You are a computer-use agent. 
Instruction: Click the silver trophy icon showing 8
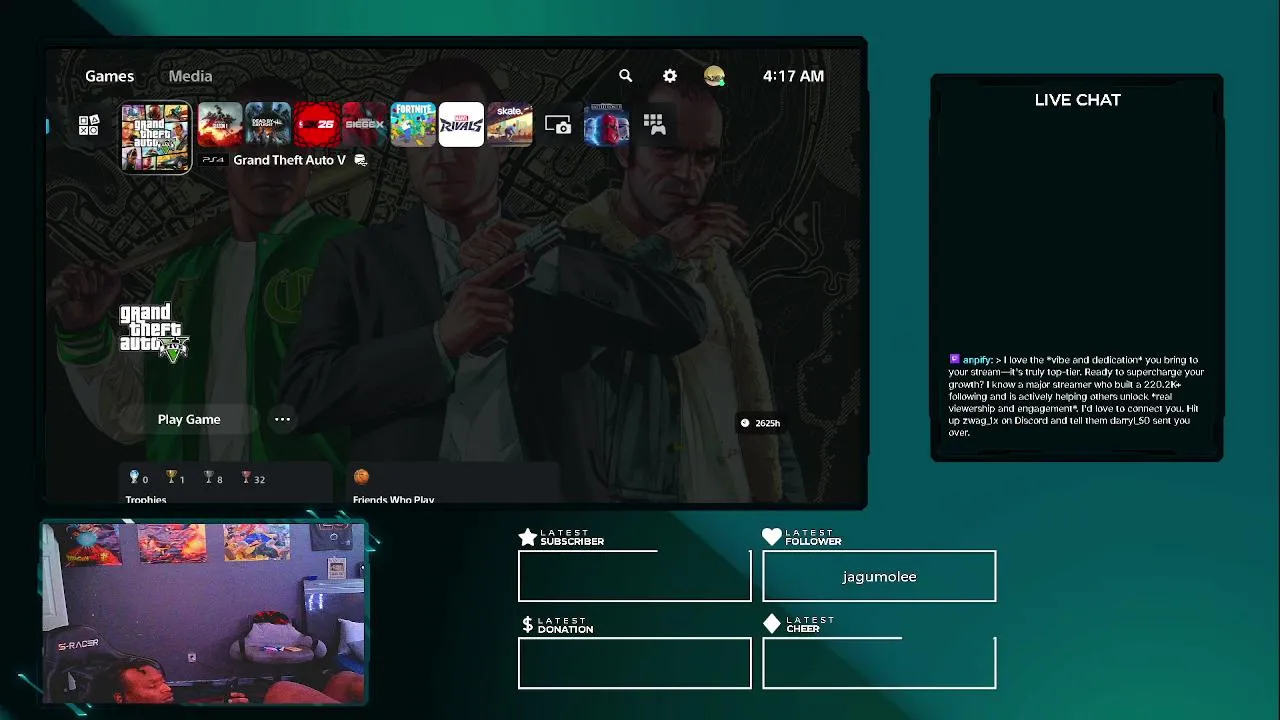pyautogui.click(x=209, y=478)
